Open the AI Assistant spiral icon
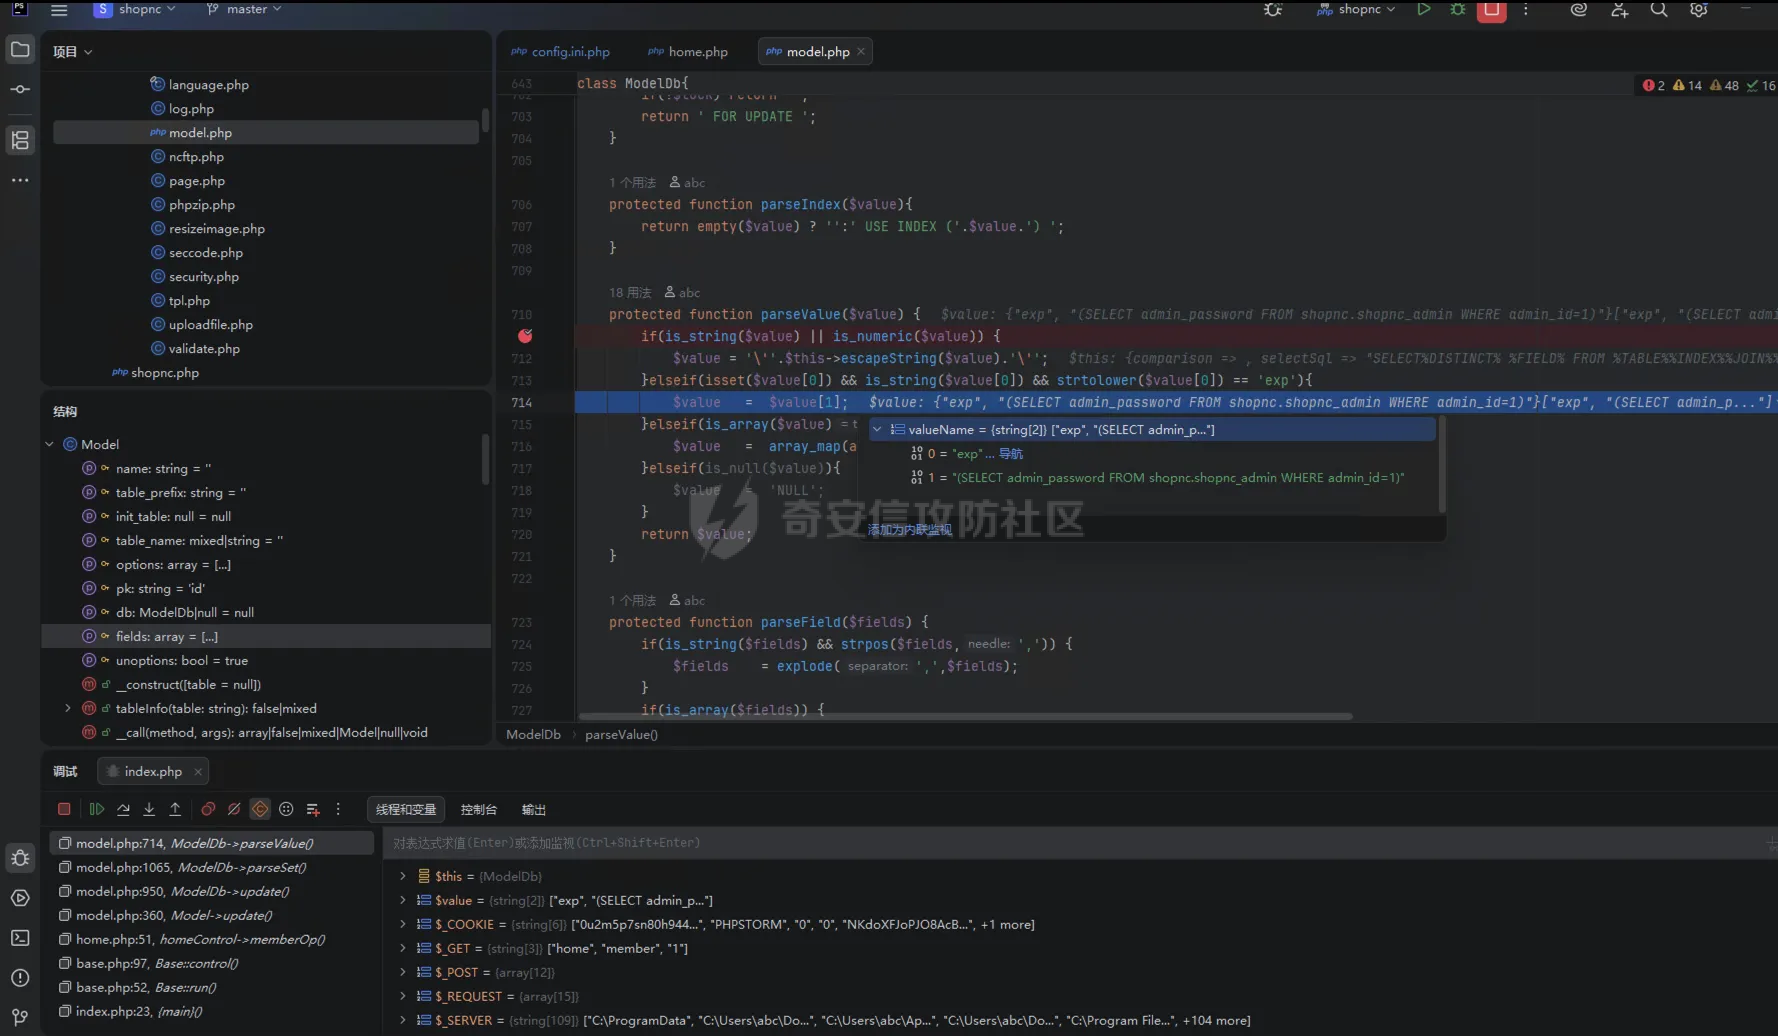1778x1036 pixels. [x=1579, y=10]
